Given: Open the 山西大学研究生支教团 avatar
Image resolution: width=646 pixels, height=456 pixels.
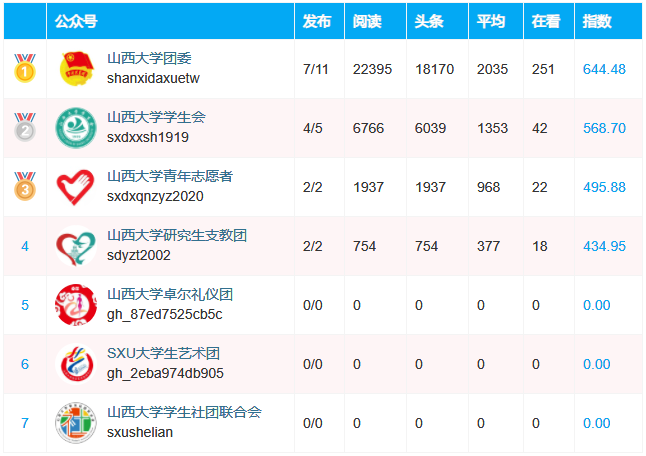Looking at the screenshot, I should click(x=76, y=246).
